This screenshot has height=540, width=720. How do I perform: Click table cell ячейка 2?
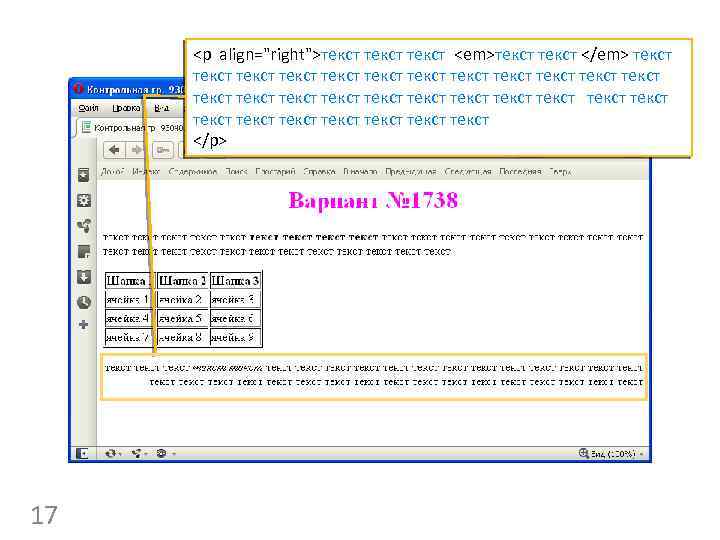point(183,299)
